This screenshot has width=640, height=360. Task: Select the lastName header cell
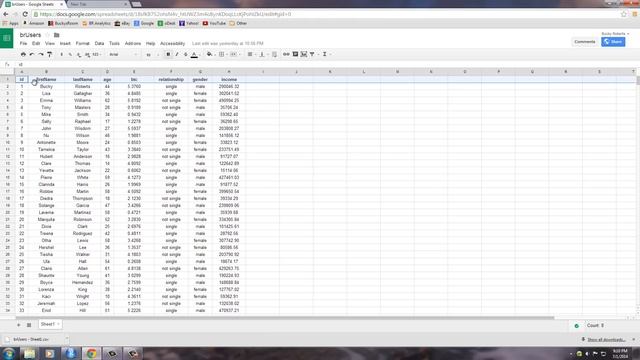coord(82,79)
